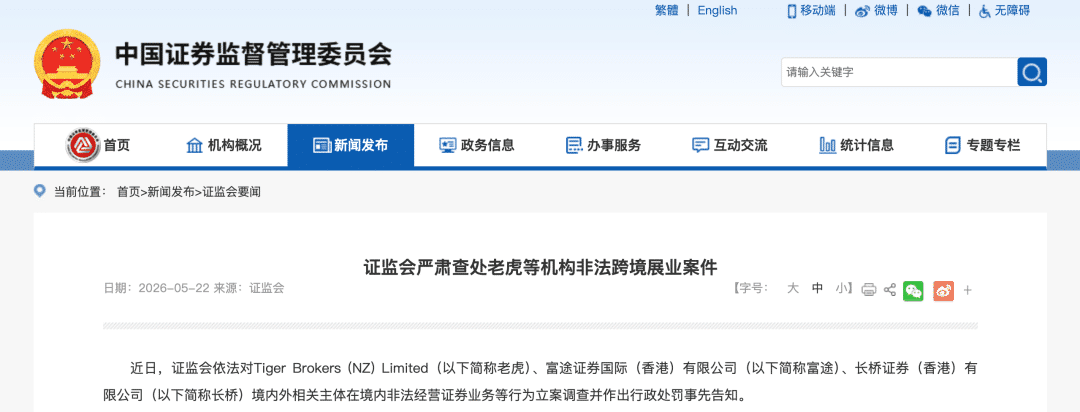Click the 专题专栏 page icon

tap(953, 145)
